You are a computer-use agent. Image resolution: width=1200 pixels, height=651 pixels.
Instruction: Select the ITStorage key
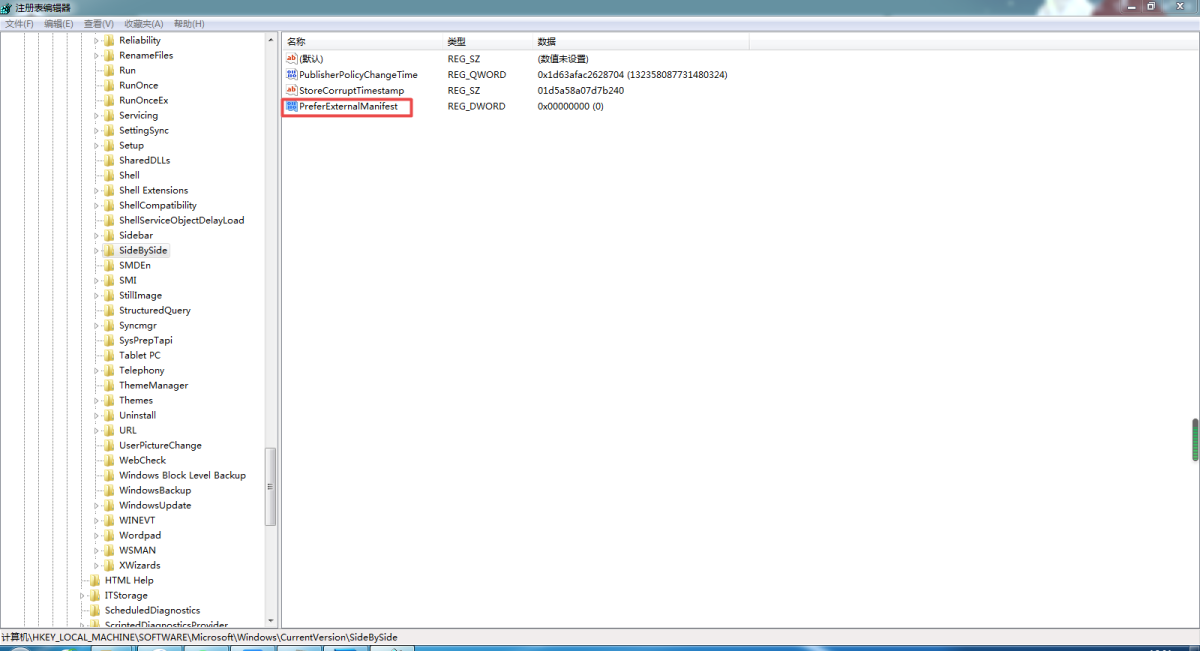tap(126, 595)
